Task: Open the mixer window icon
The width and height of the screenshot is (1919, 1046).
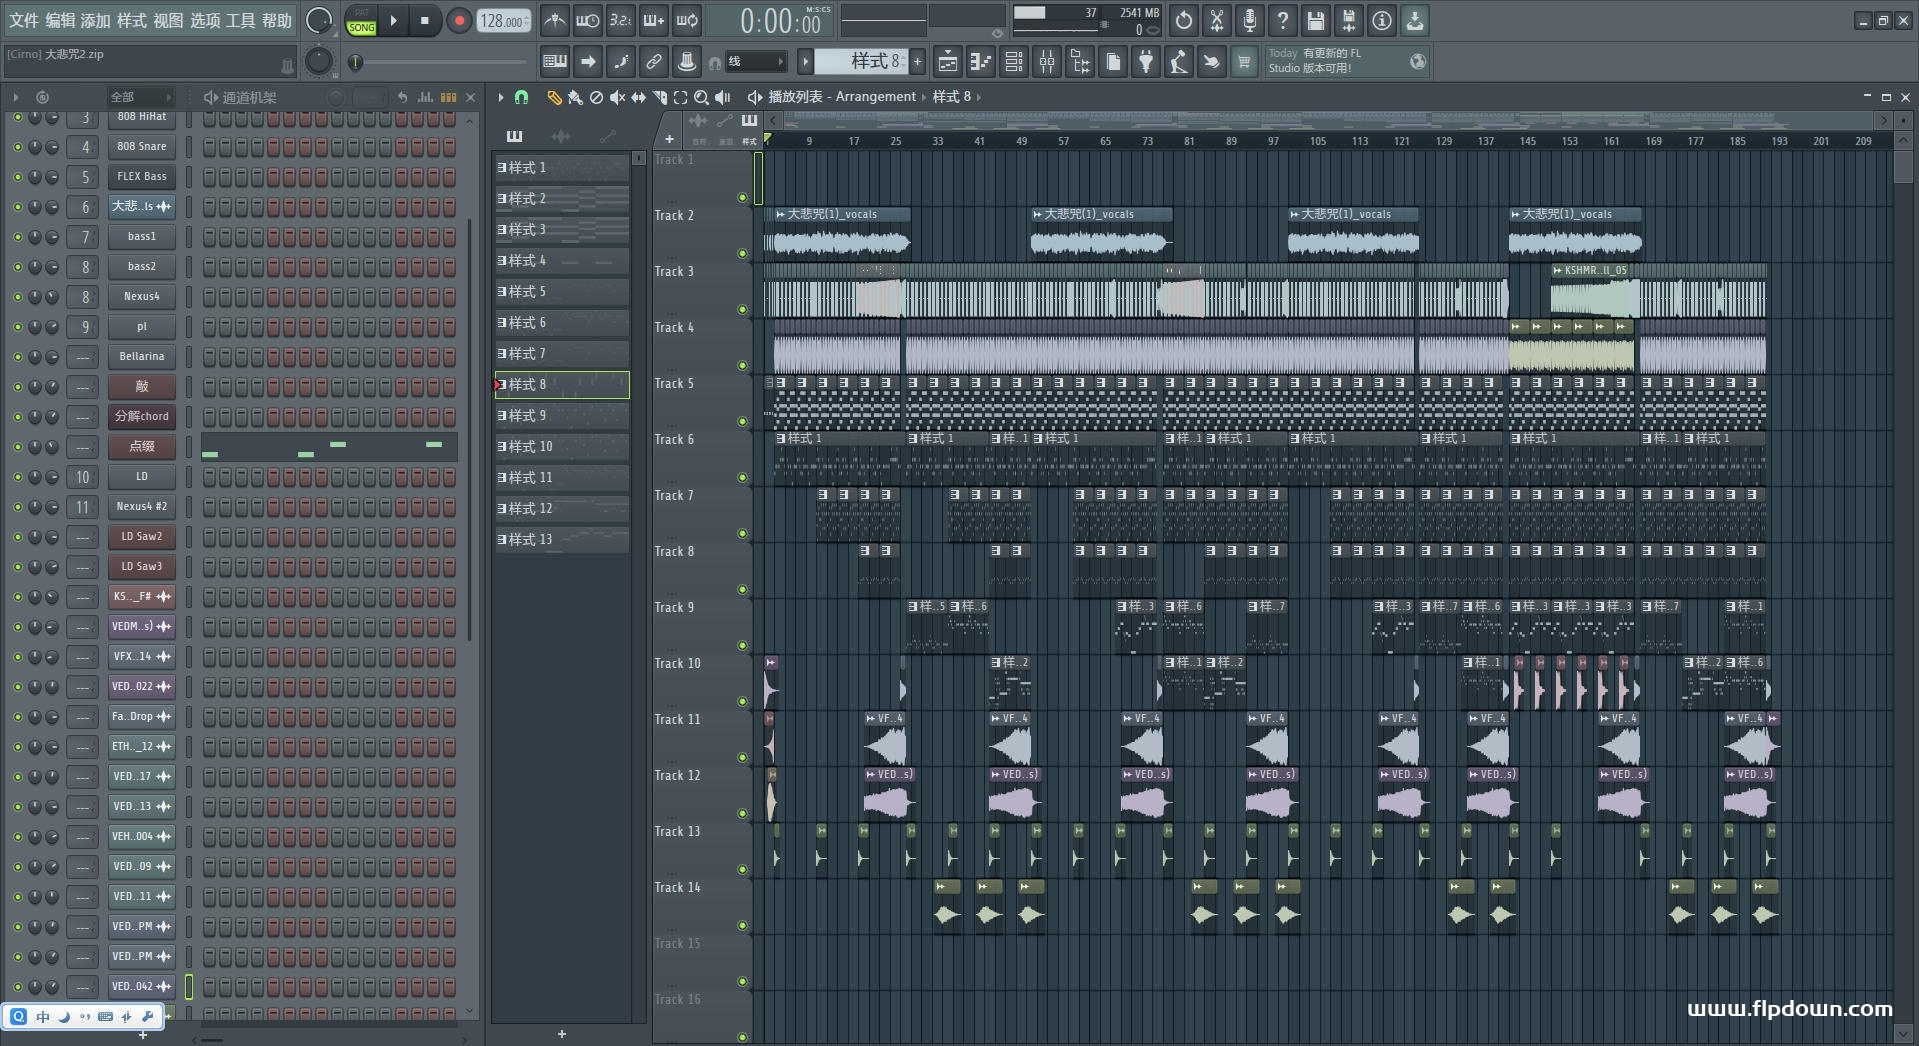Action: 1046,62
